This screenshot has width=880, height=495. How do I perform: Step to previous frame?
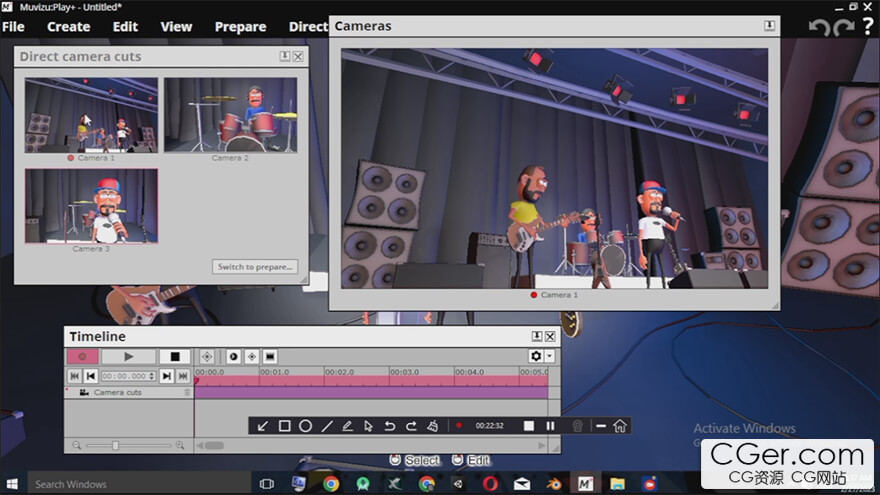point(91,376)
